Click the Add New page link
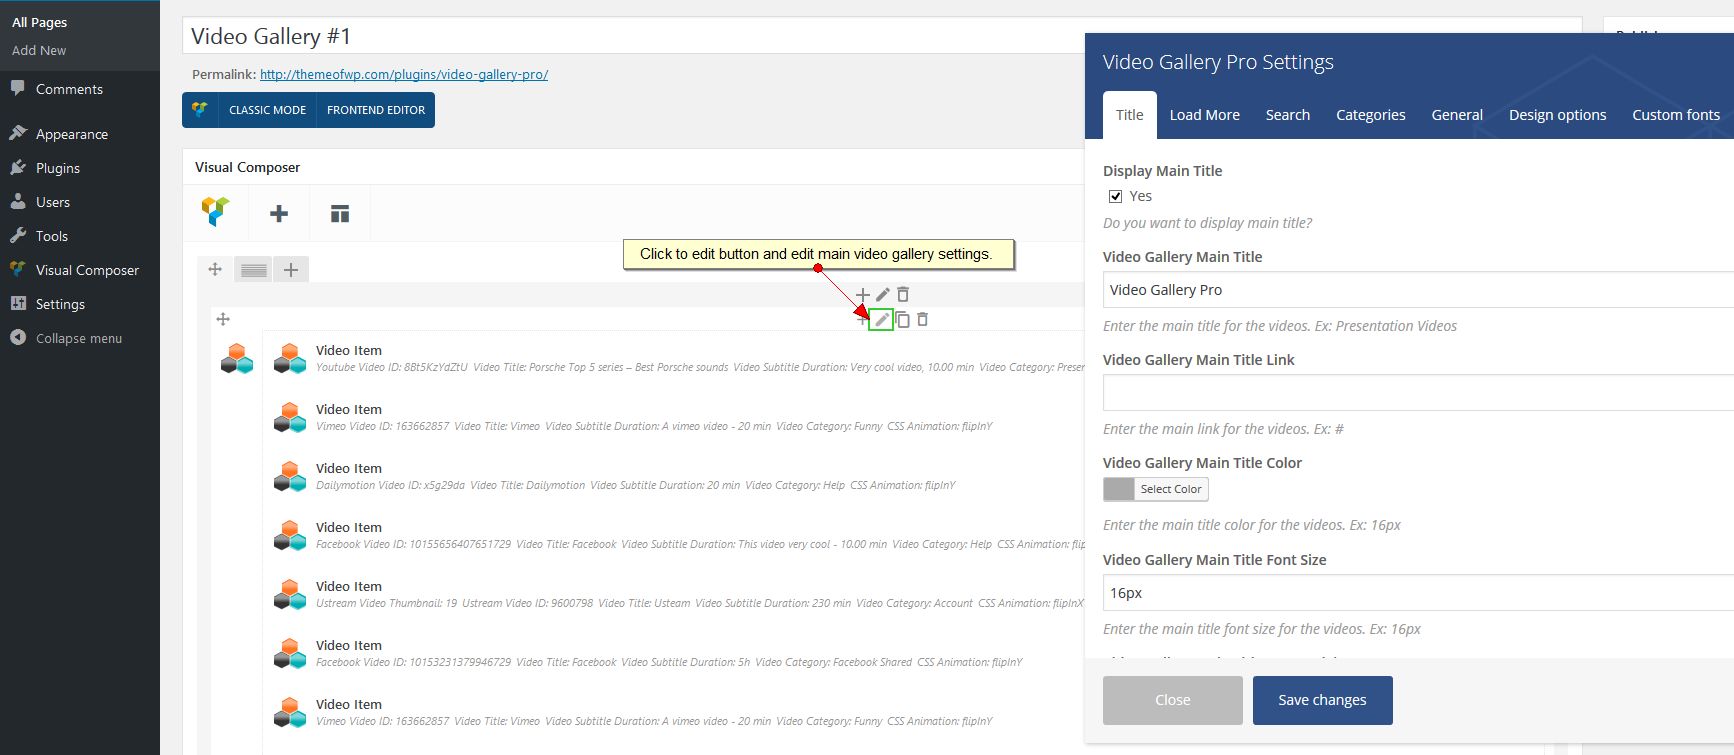The width and height of the screenshot is (1734, 755). click(39, 50)
